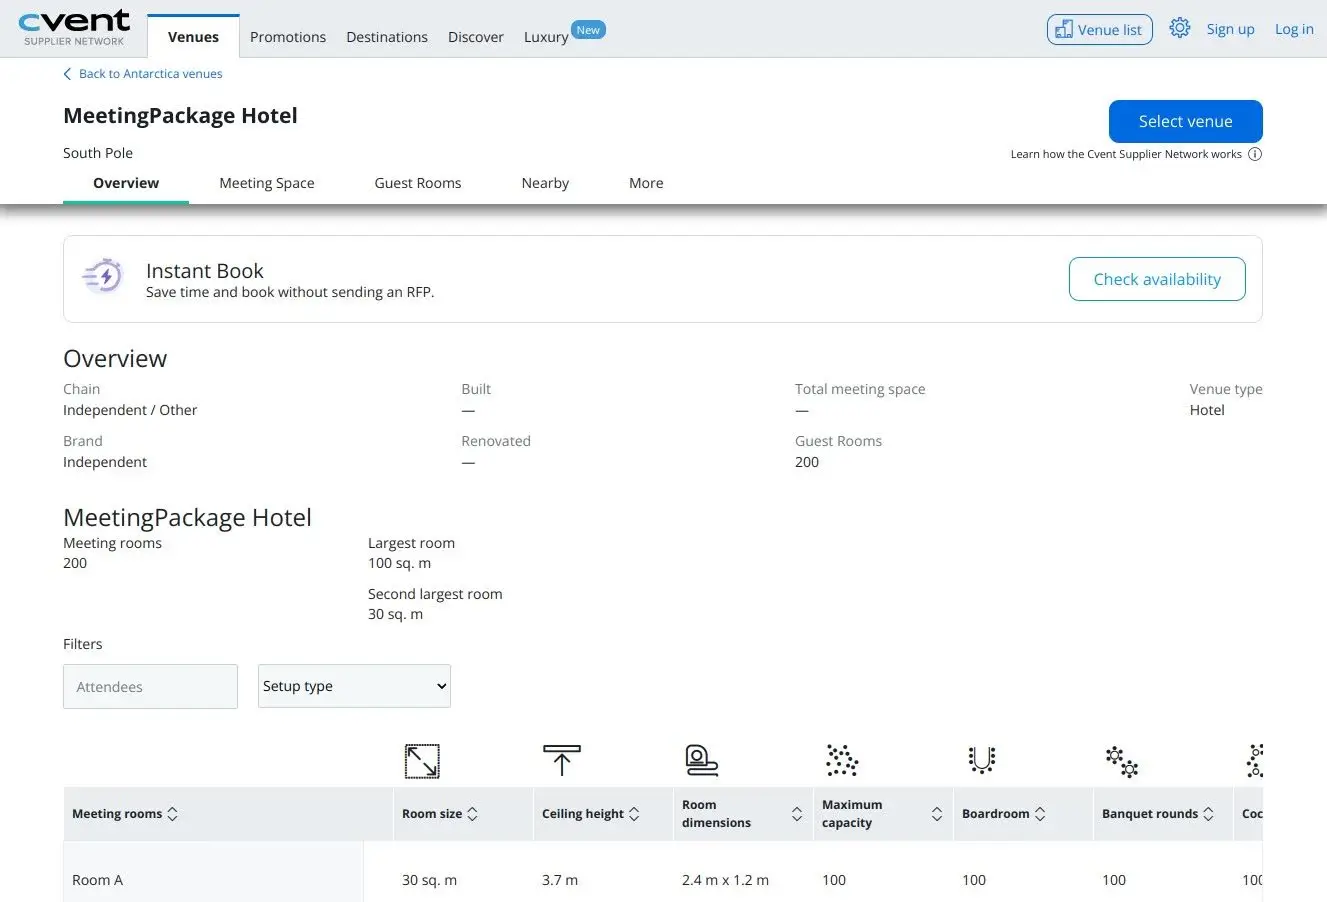Switch to the Guest Rooms tab
This screenshot has height=902, width=1327.
coord(417,183)
